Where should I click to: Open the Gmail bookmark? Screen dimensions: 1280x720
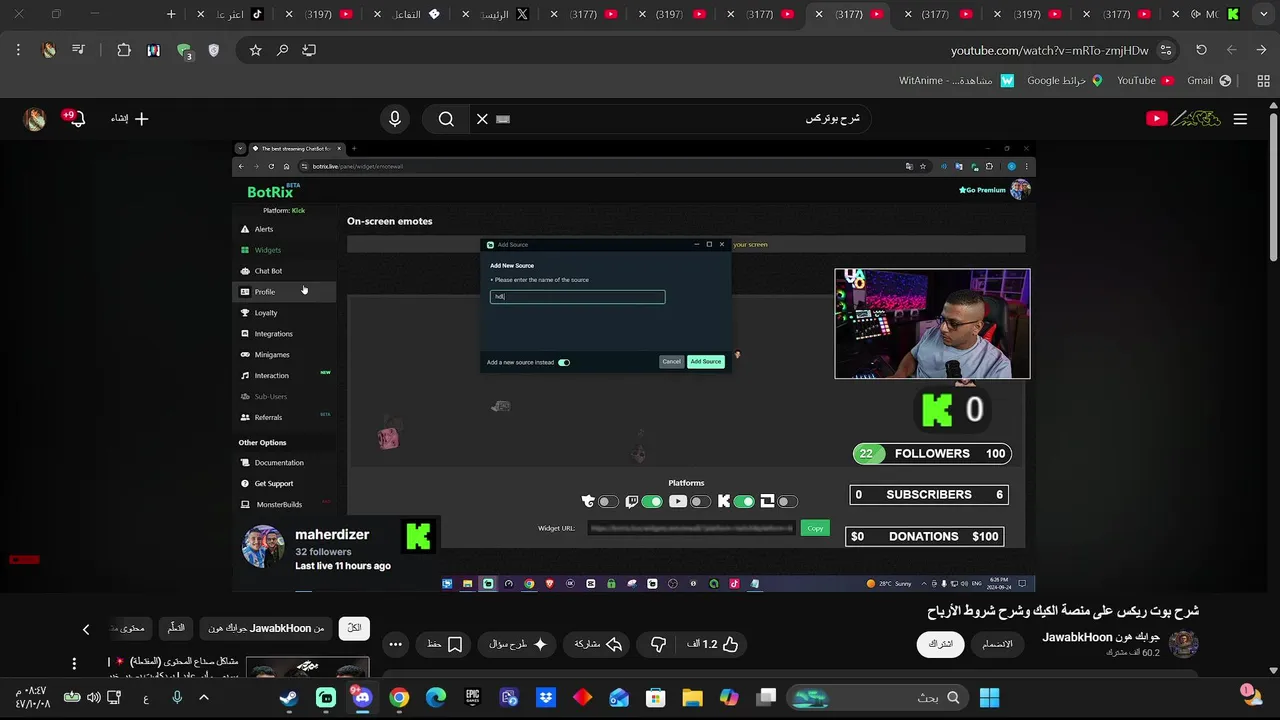1208,80
